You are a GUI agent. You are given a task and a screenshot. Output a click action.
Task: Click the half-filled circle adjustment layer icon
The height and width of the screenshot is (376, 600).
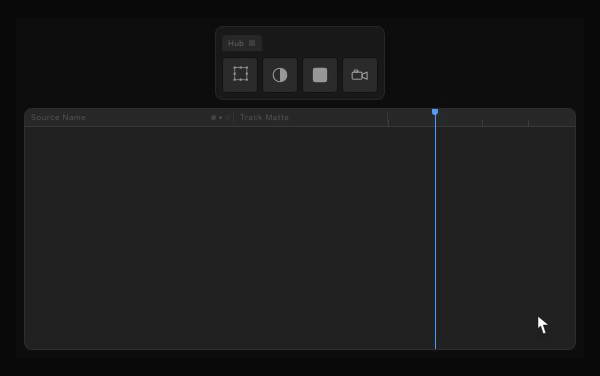[x=280, y=75]
